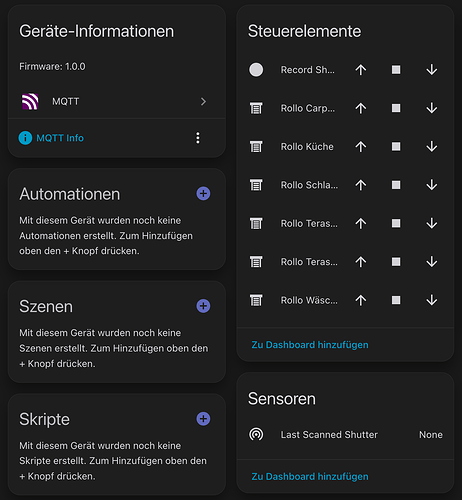The height and width of the screenshot is (500, 462).
Task: Stop the Rollo Schla... shutter
Action: tap(396, 185)
